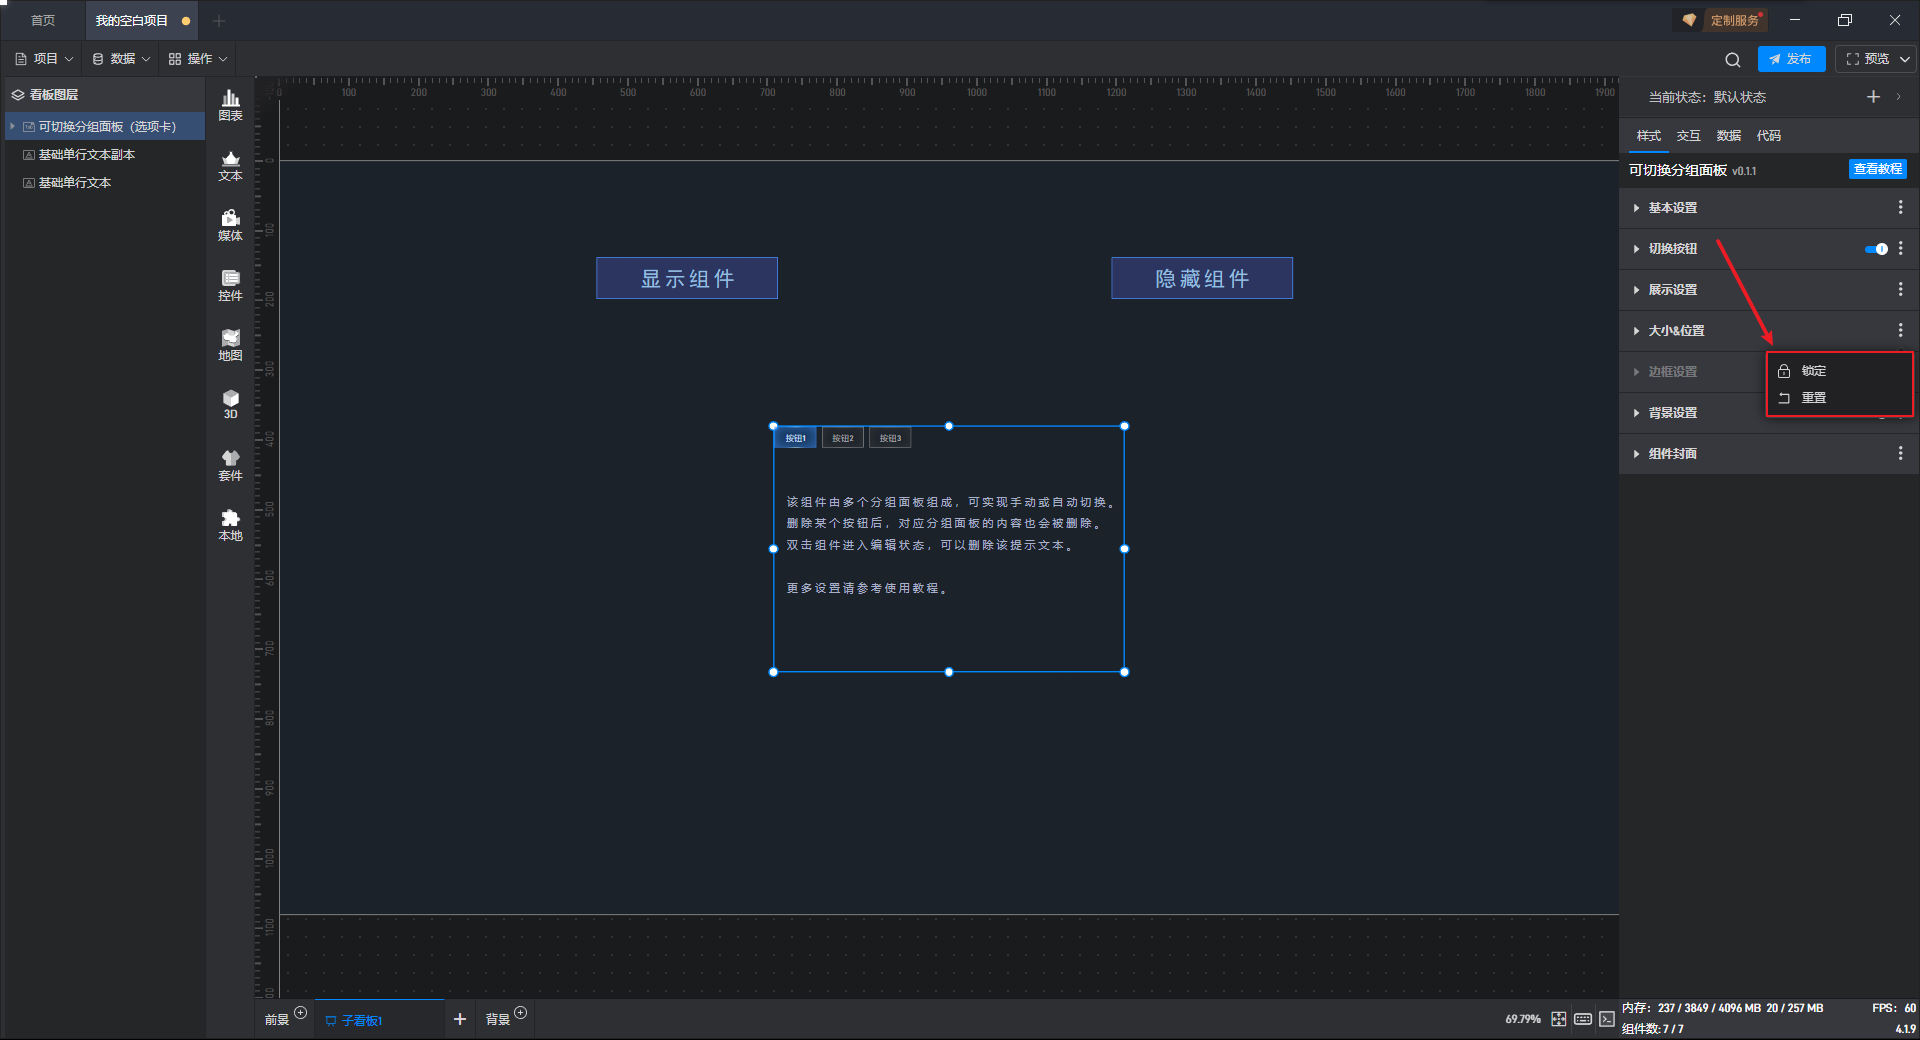
Task: Click the 查看教程 tutorial button
Action: [1877, 169]
